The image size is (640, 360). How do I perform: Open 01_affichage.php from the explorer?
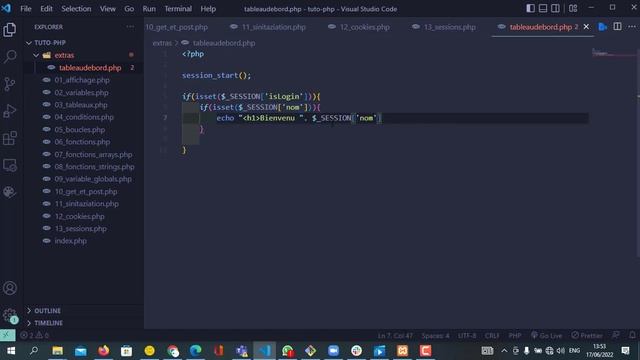[83, 80]
